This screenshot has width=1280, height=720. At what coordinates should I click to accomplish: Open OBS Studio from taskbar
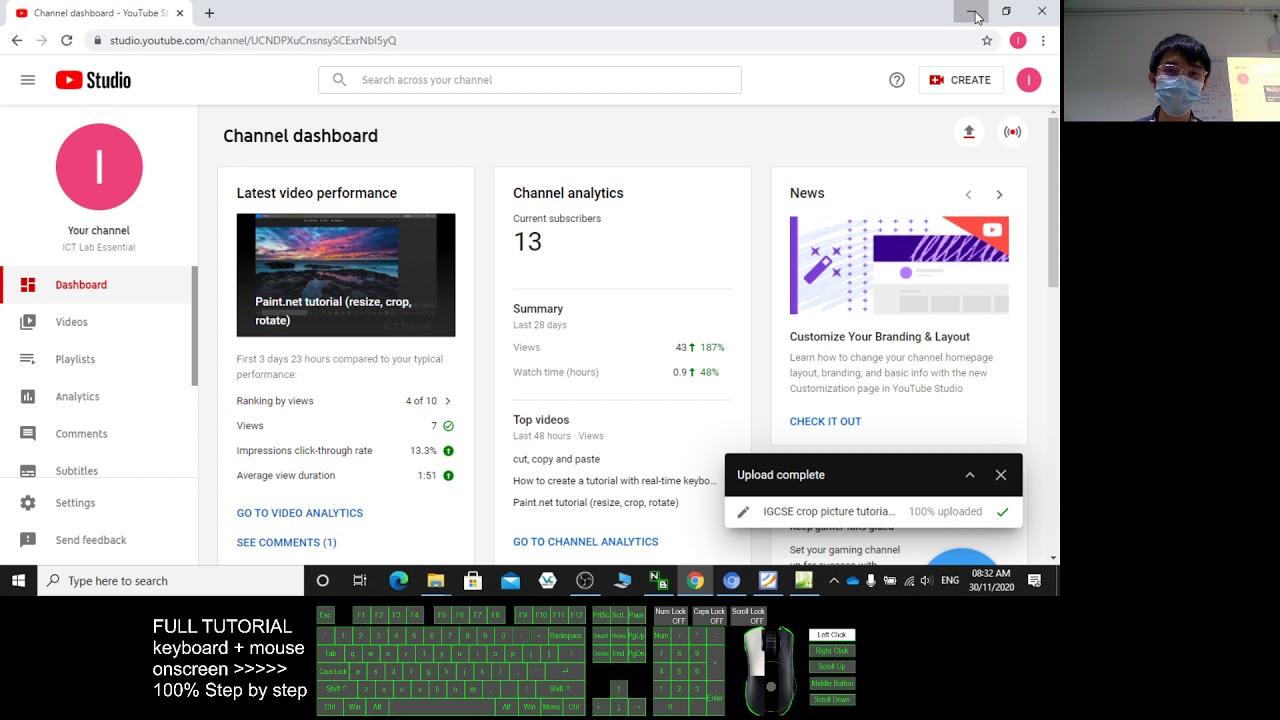(x=585, y=581)
